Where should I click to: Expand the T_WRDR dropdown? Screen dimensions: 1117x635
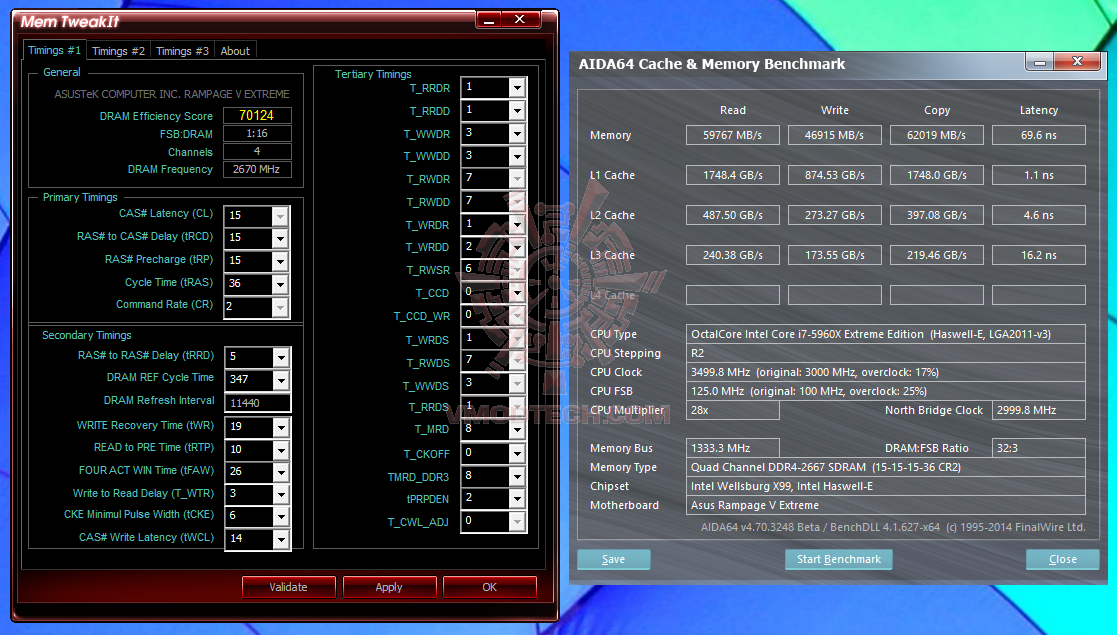[517, 224]
